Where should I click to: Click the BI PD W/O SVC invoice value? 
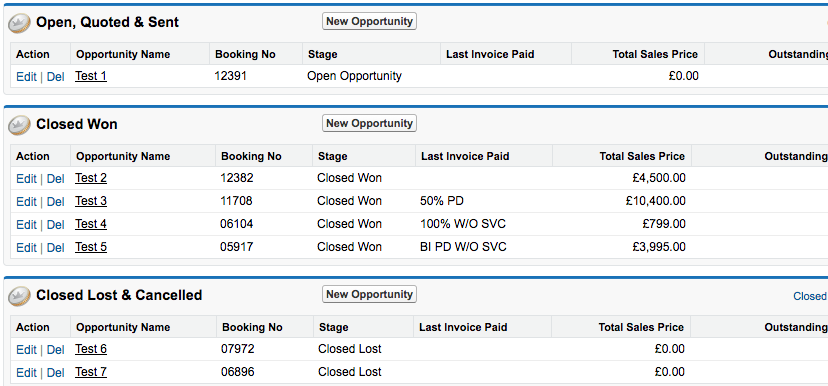(463, 247)
